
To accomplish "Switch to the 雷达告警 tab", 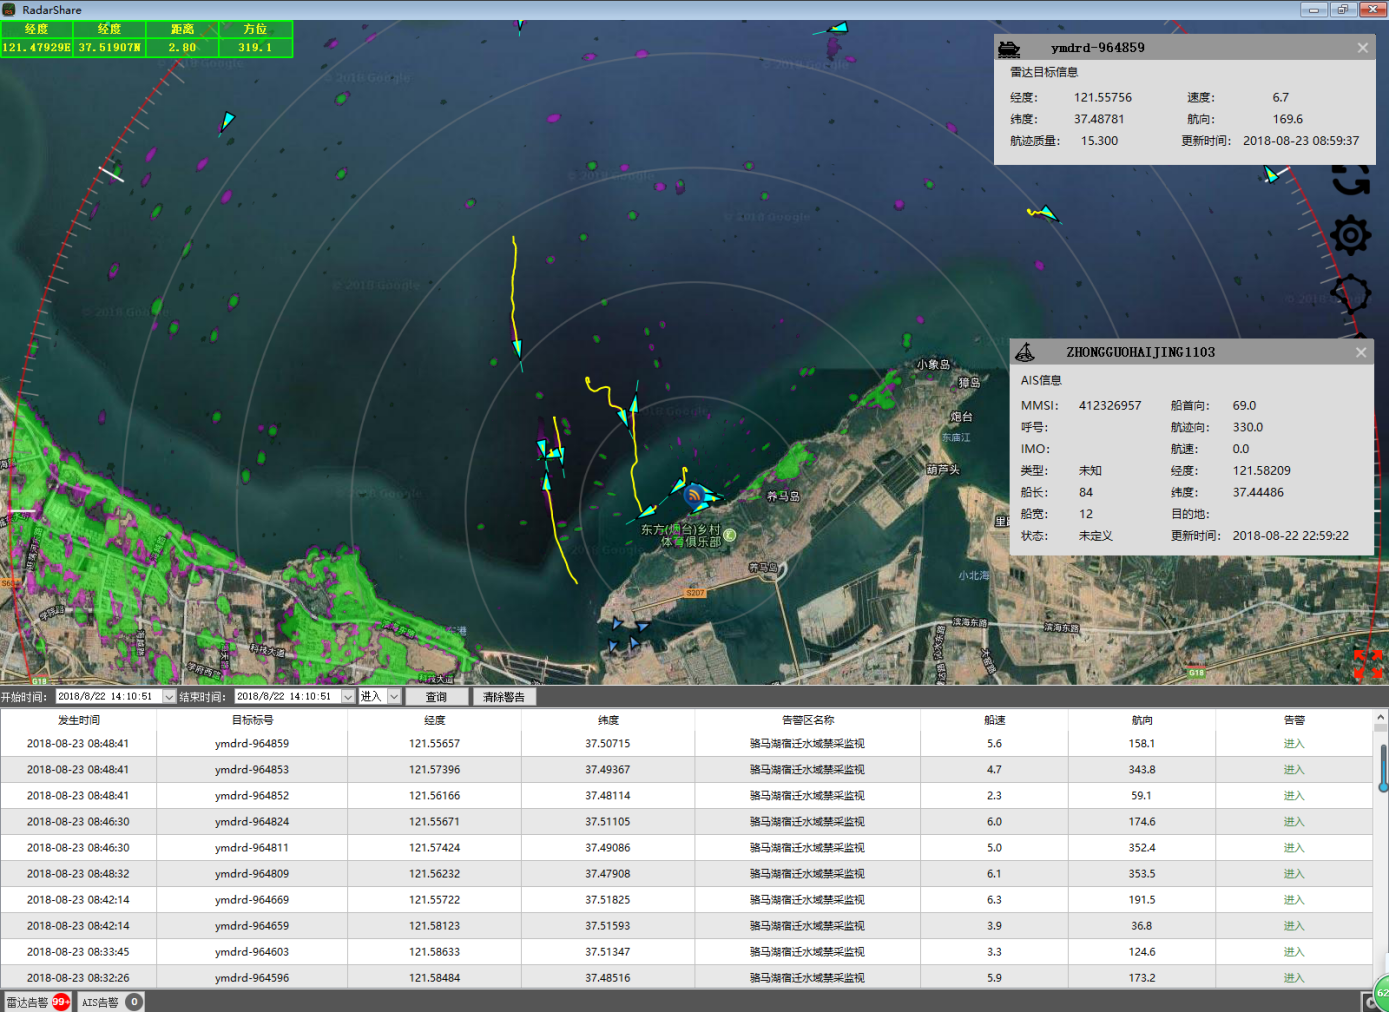I will coord(28,1002).
